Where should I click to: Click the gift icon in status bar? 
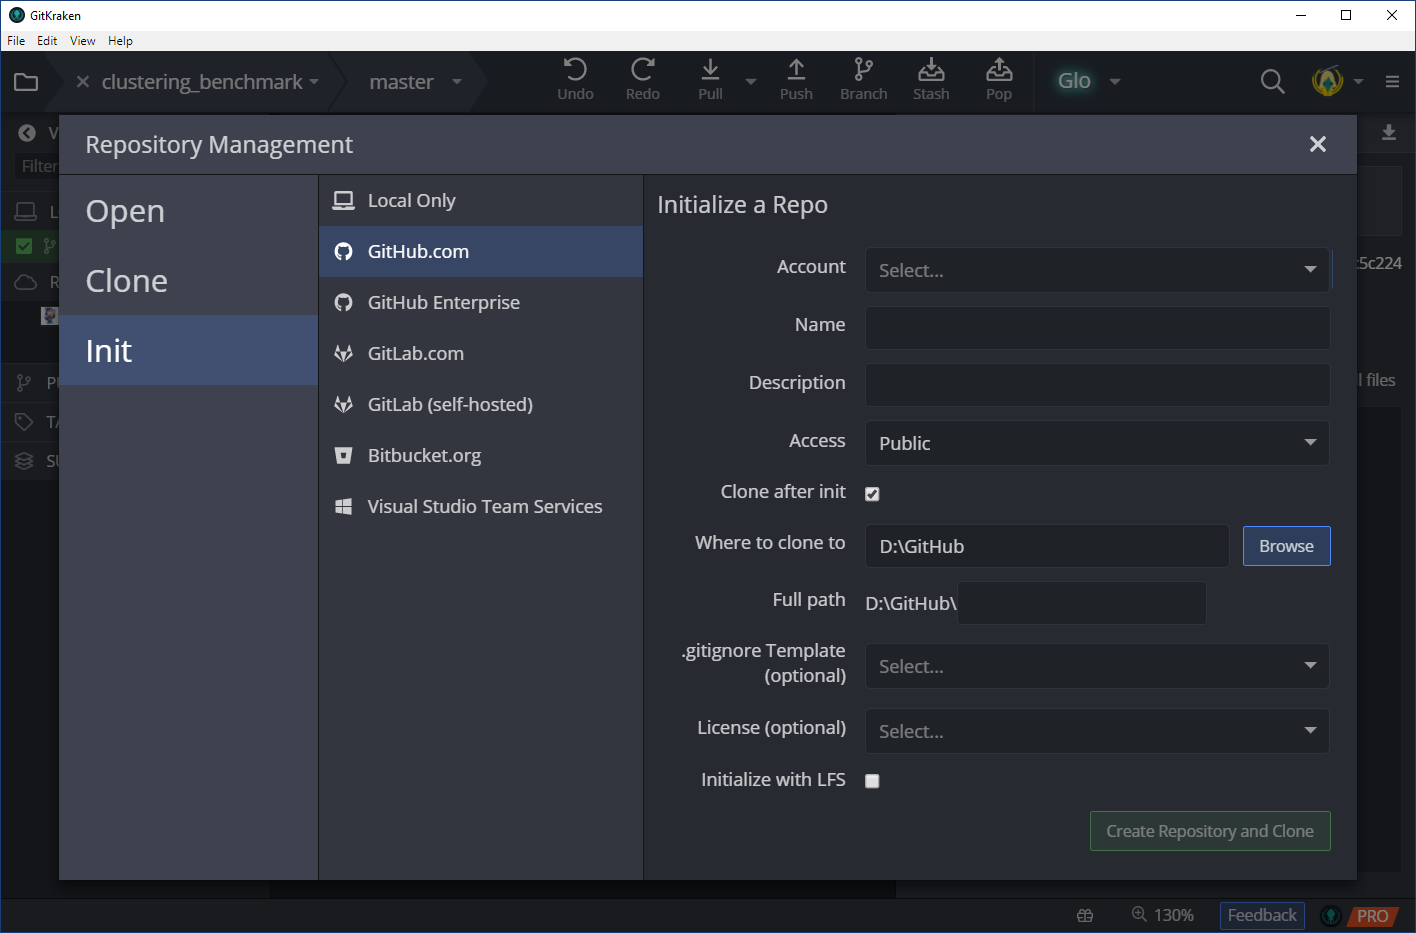coord(1085,915)
